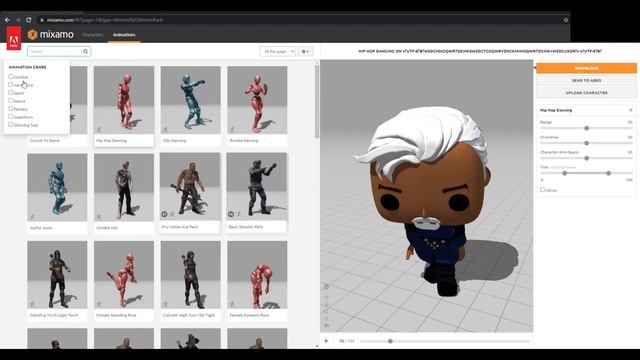
Task: Select the Standing Torch Light Torch thumbnail
Action: pos(57,275)
